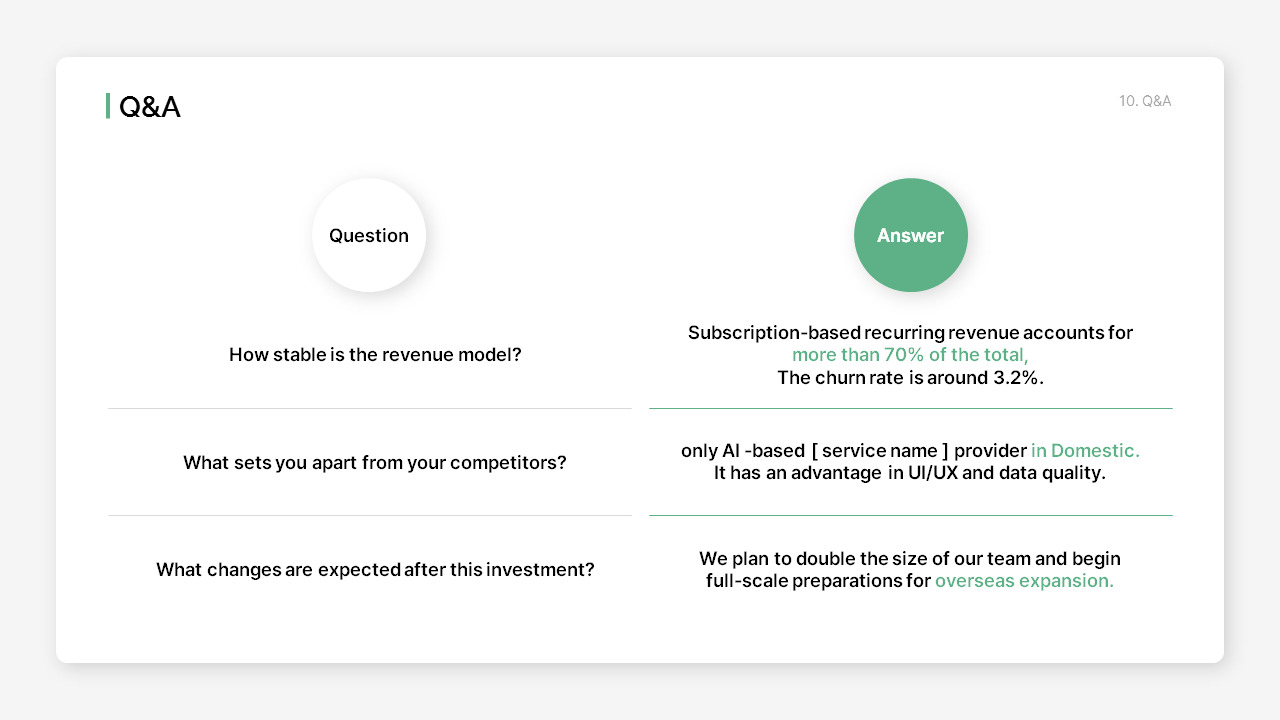Click 'advantage in UI/UX and data quality' line
Image resolution: width=1280 pixels, height=720 pixels.
tap(910, 473)
